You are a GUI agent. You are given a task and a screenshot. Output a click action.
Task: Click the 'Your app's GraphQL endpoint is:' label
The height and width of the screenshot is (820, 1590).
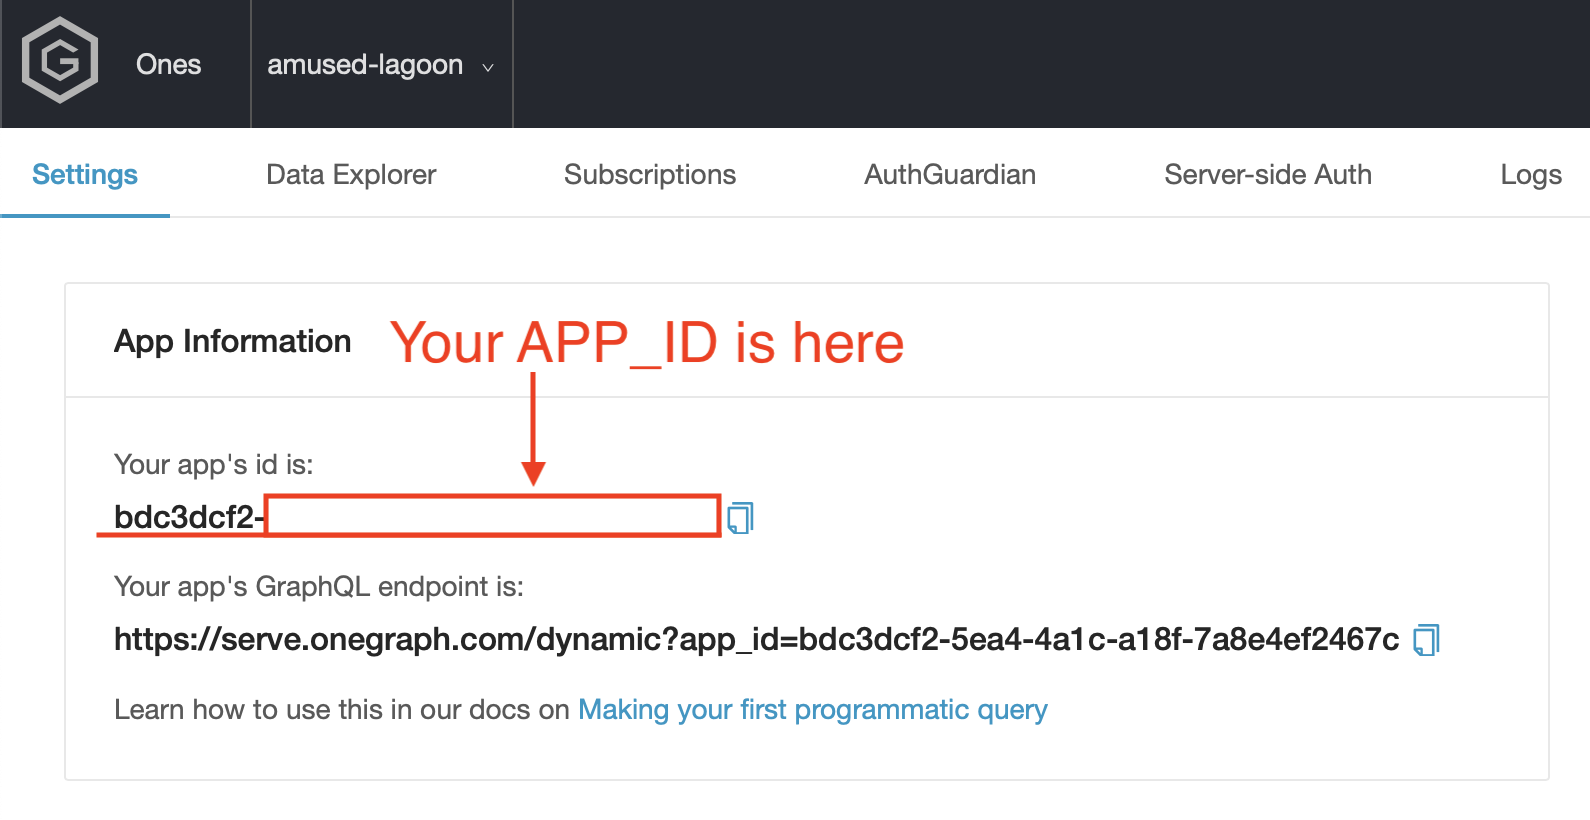click(x=318, y=586)
